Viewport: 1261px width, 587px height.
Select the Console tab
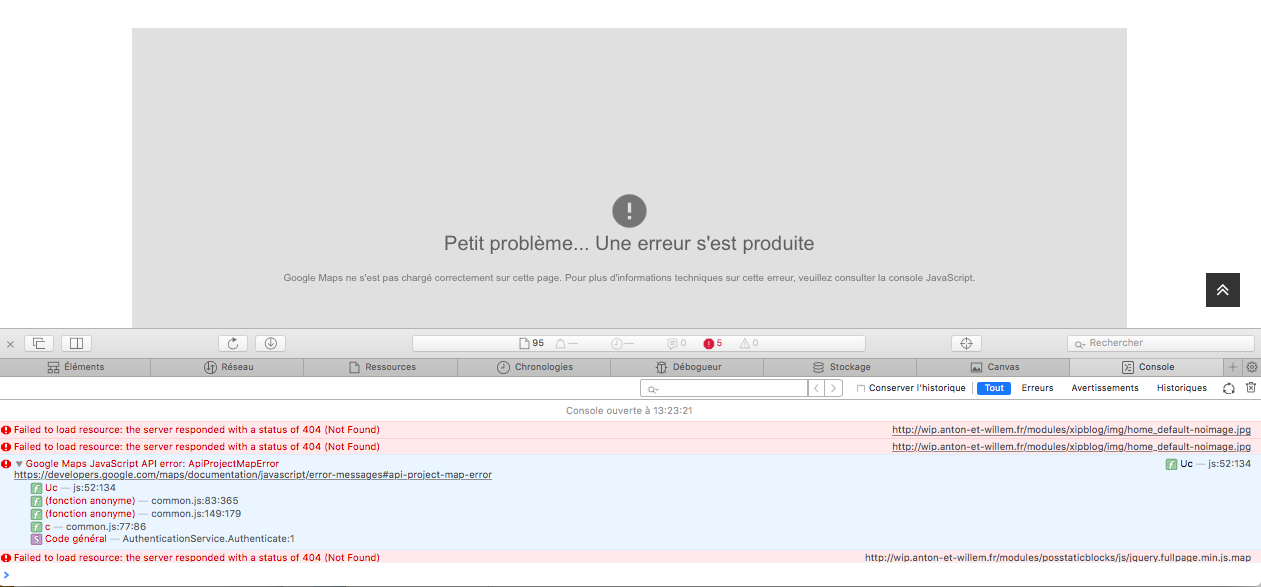(1147, 367)
